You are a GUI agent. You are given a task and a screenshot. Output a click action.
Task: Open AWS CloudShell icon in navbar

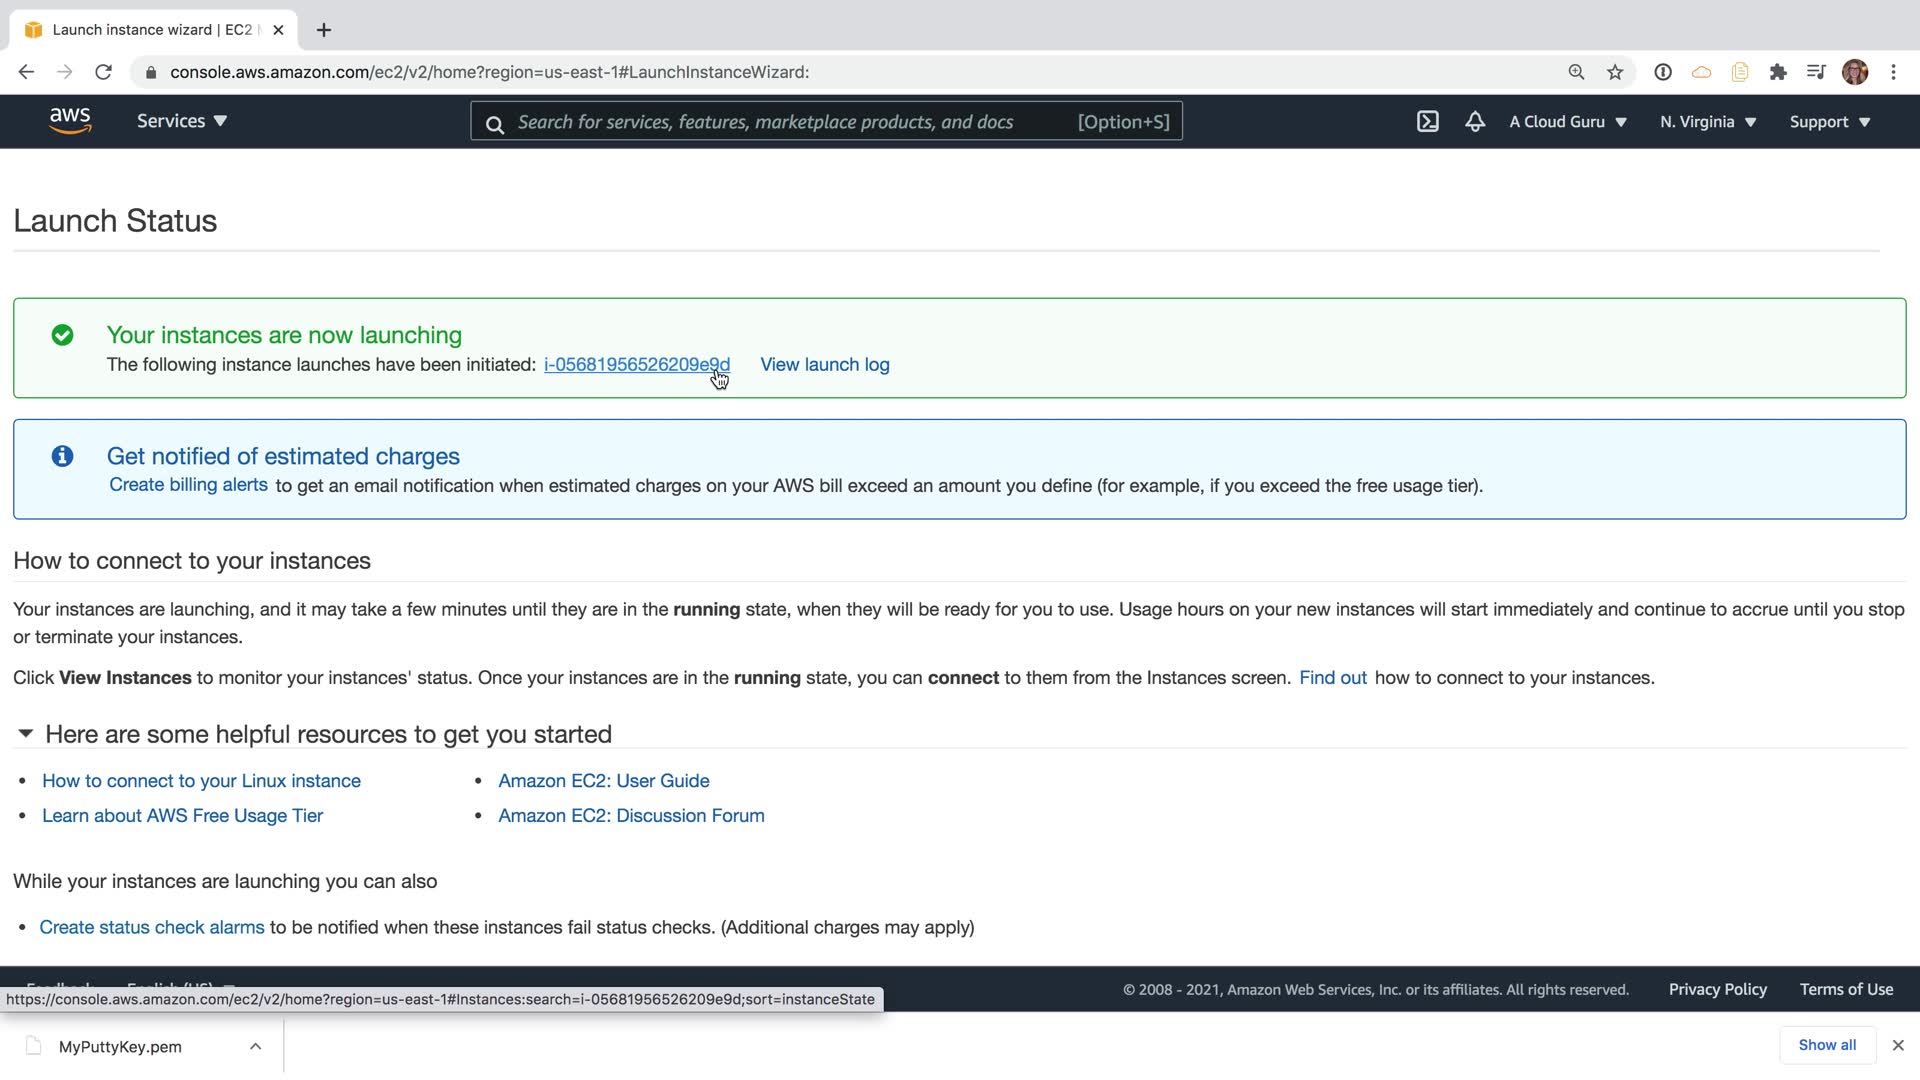(1427, 122)
